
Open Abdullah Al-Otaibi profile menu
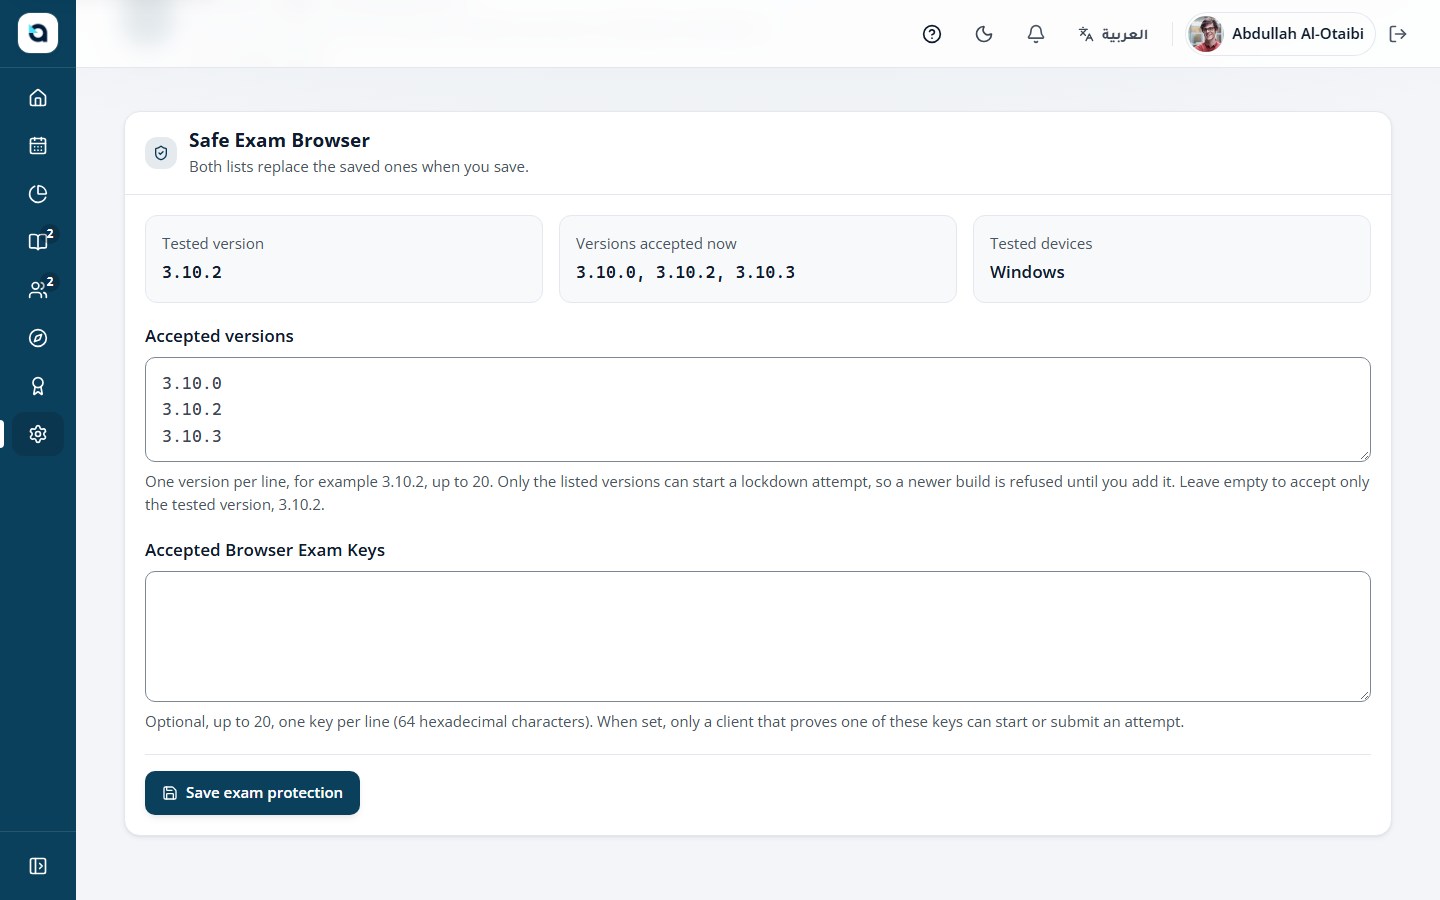point(1280,34)
